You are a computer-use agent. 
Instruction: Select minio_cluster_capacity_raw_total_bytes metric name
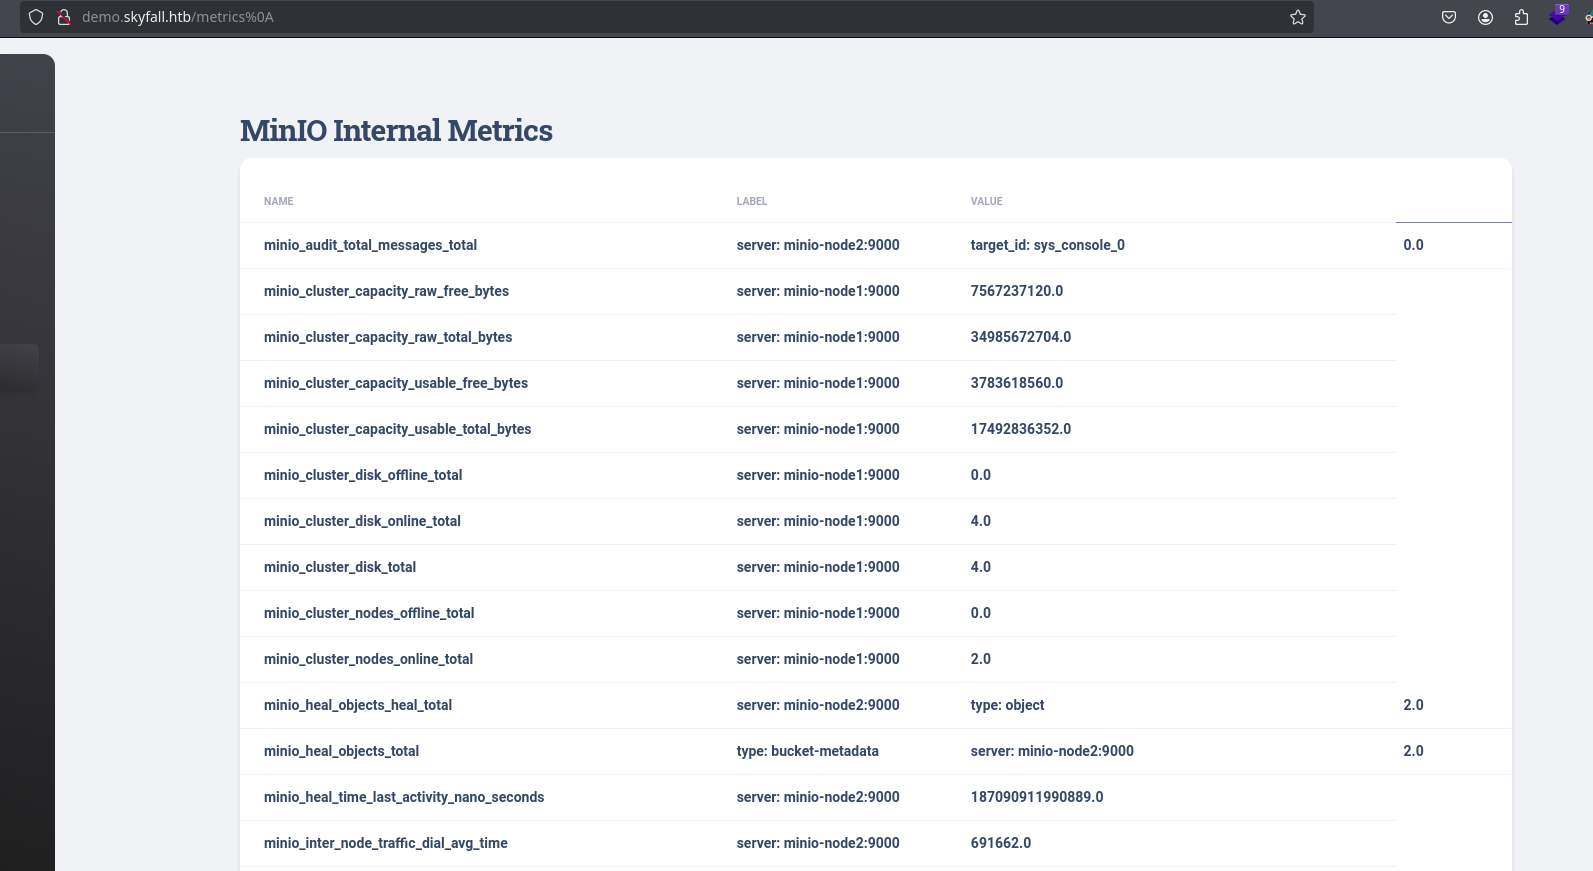(388, 337)
